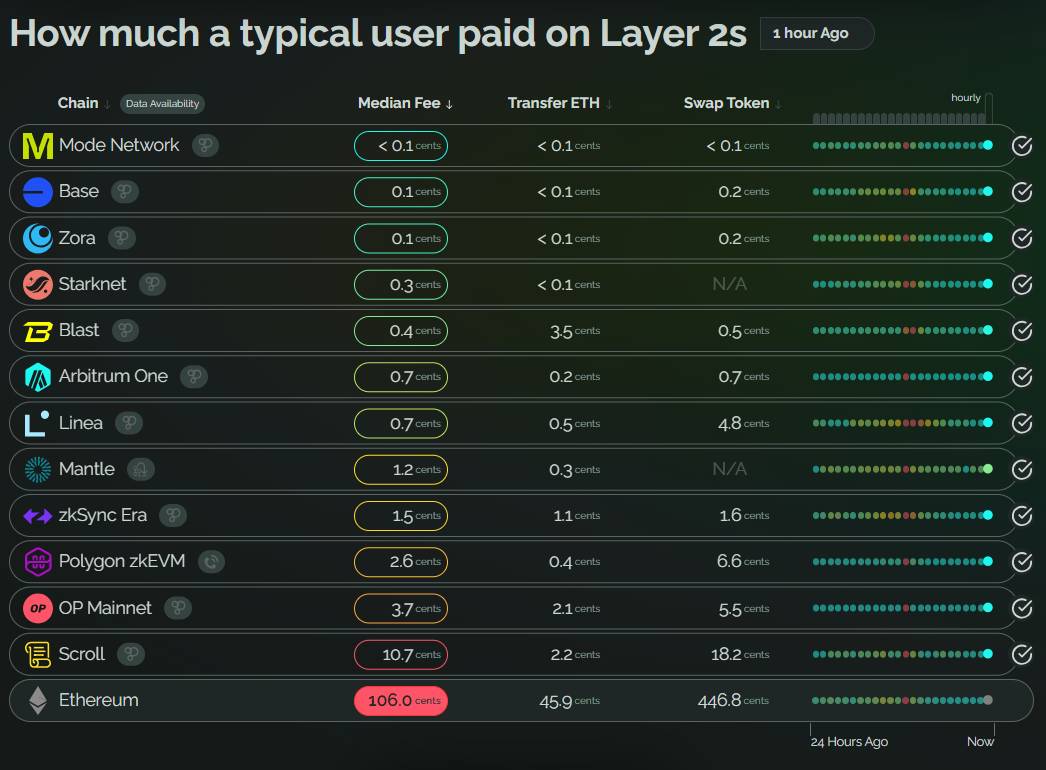Click the Zora chain logo
This screenshot has height=770, width=1046.
coord(37,238)
